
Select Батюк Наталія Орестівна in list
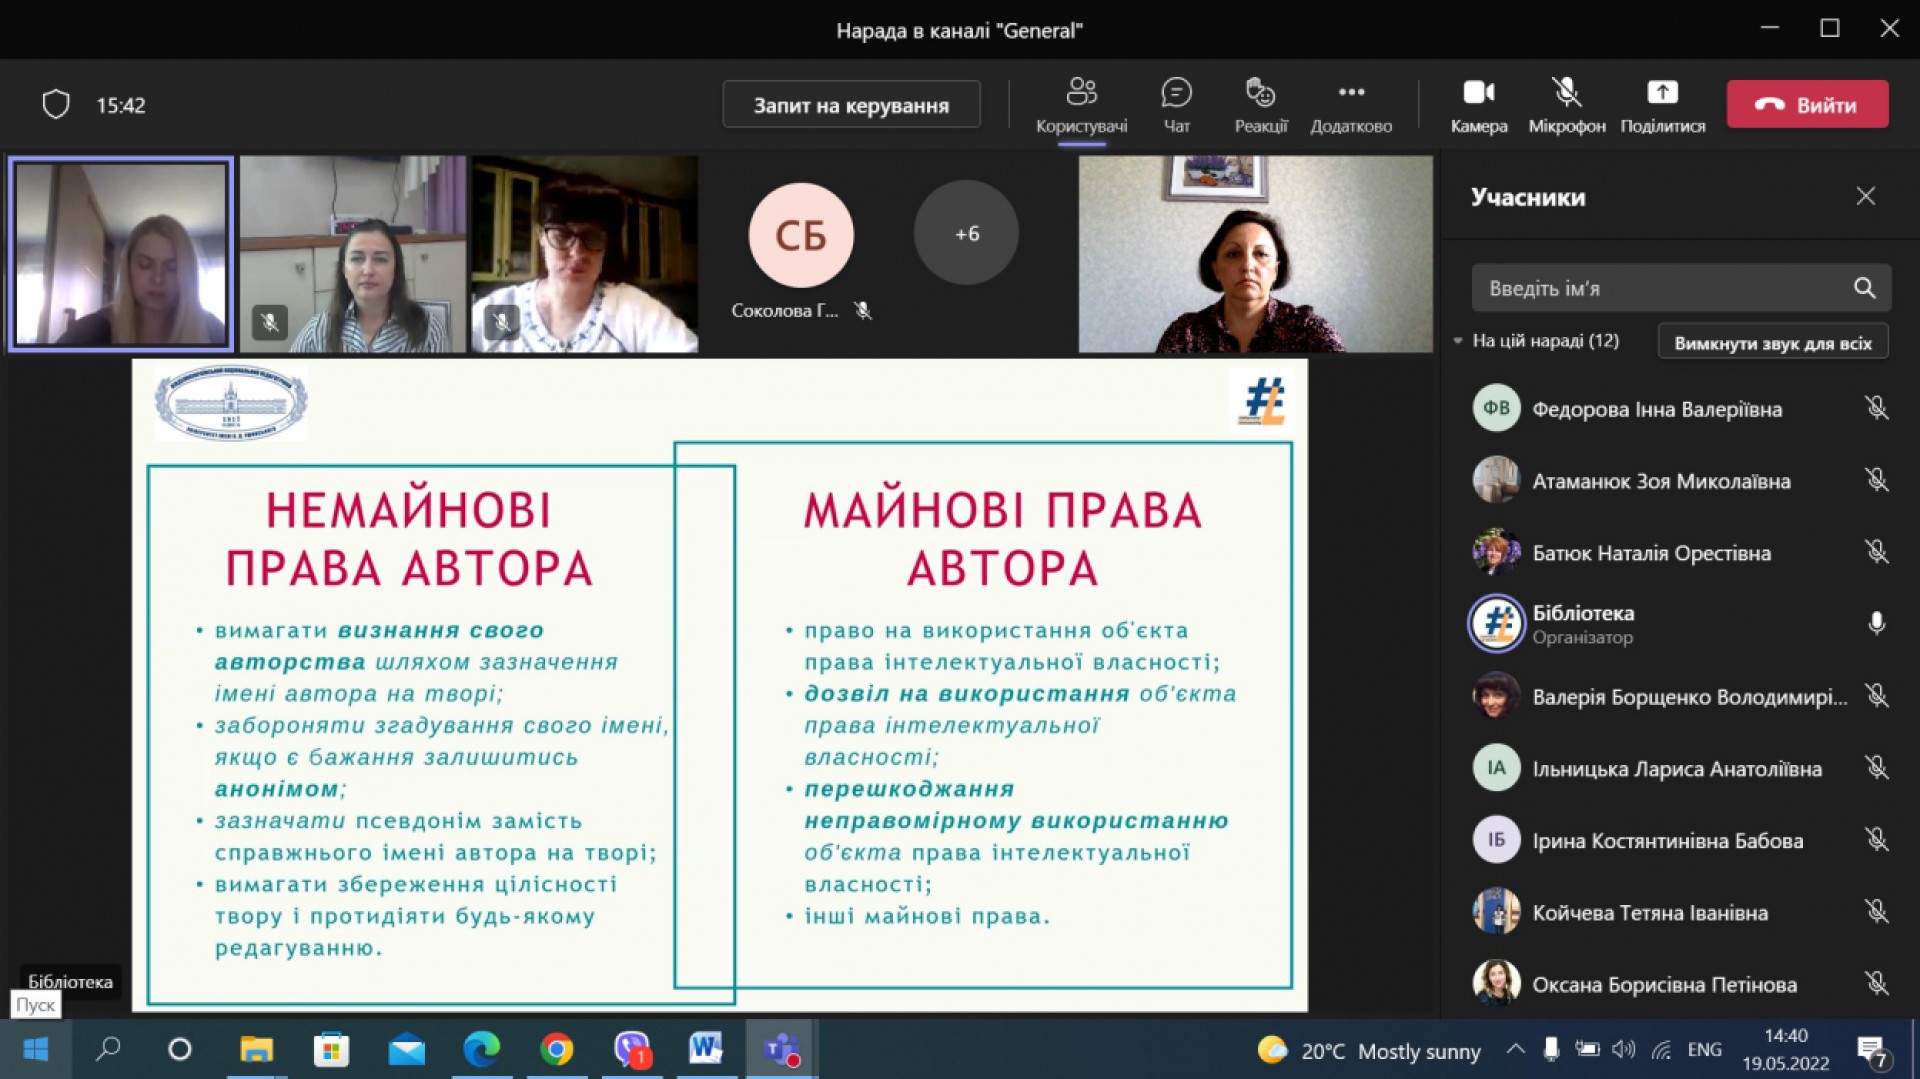tap(1651, 553)
